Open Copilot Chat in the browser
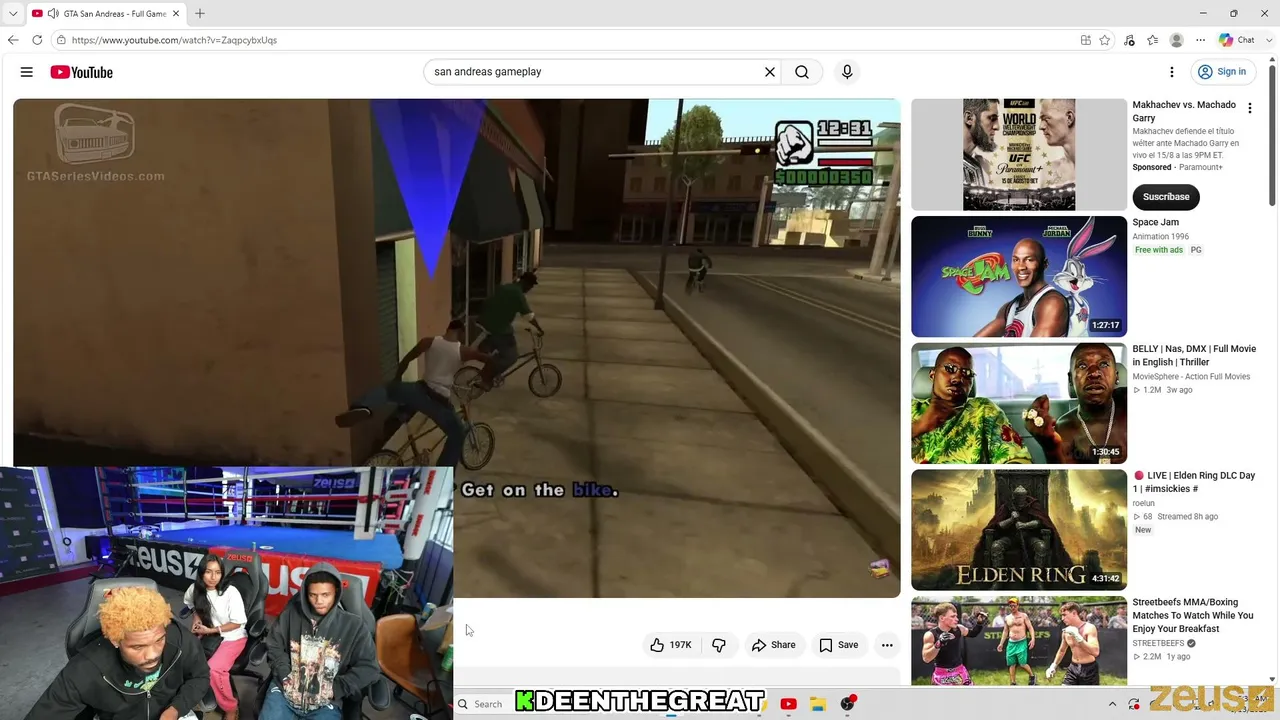Screen dimensions: 1280x720 click(x=1237, y=40)
